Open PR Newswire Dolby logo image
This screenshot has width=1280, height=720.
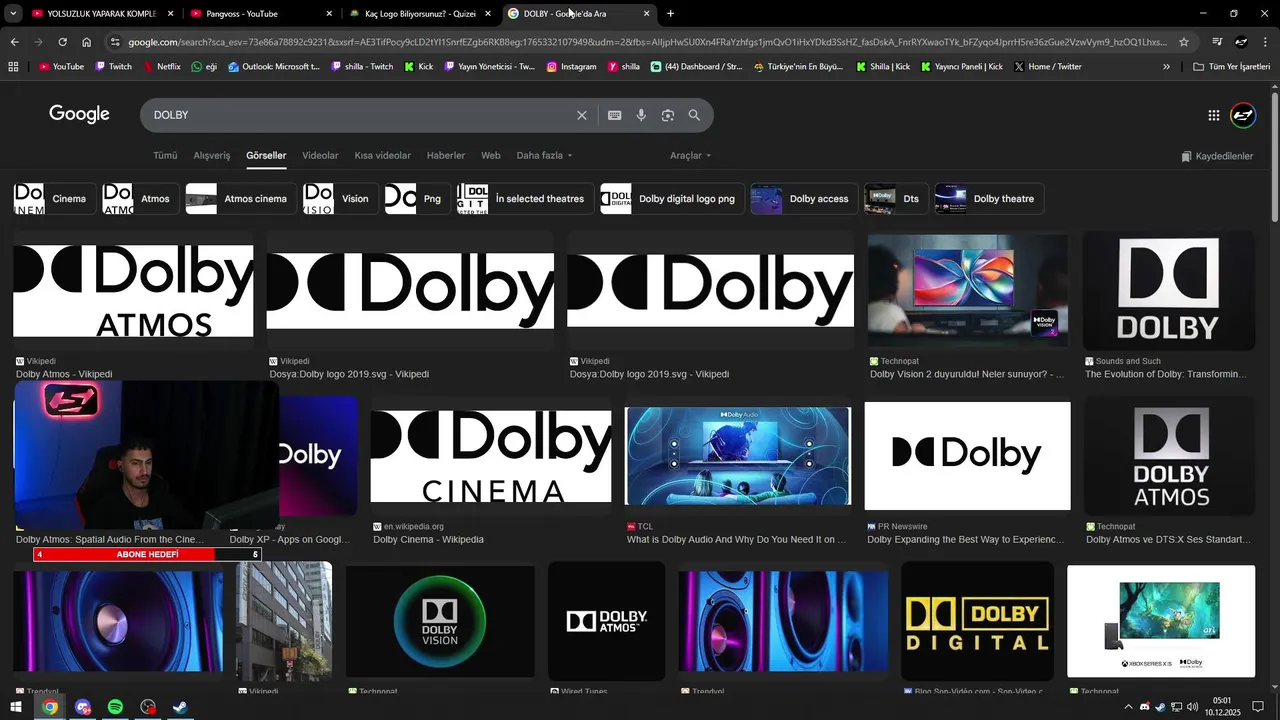tap(967, 456)
